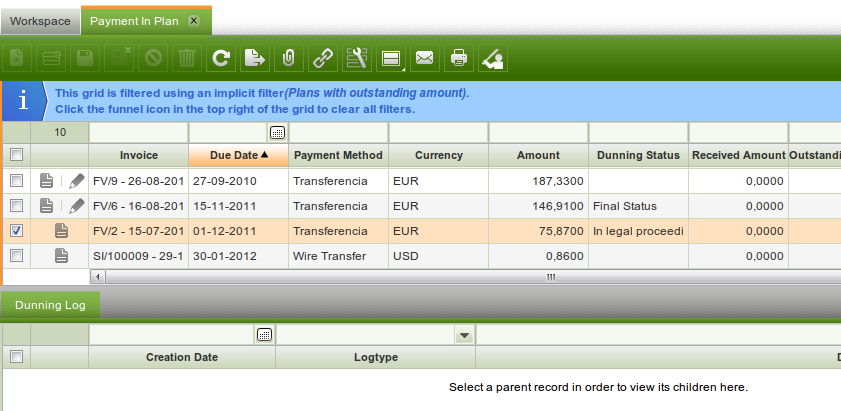Toggle sort on Due Date column header
This screenshot has width=841, height=411.
tap(239, 155)
